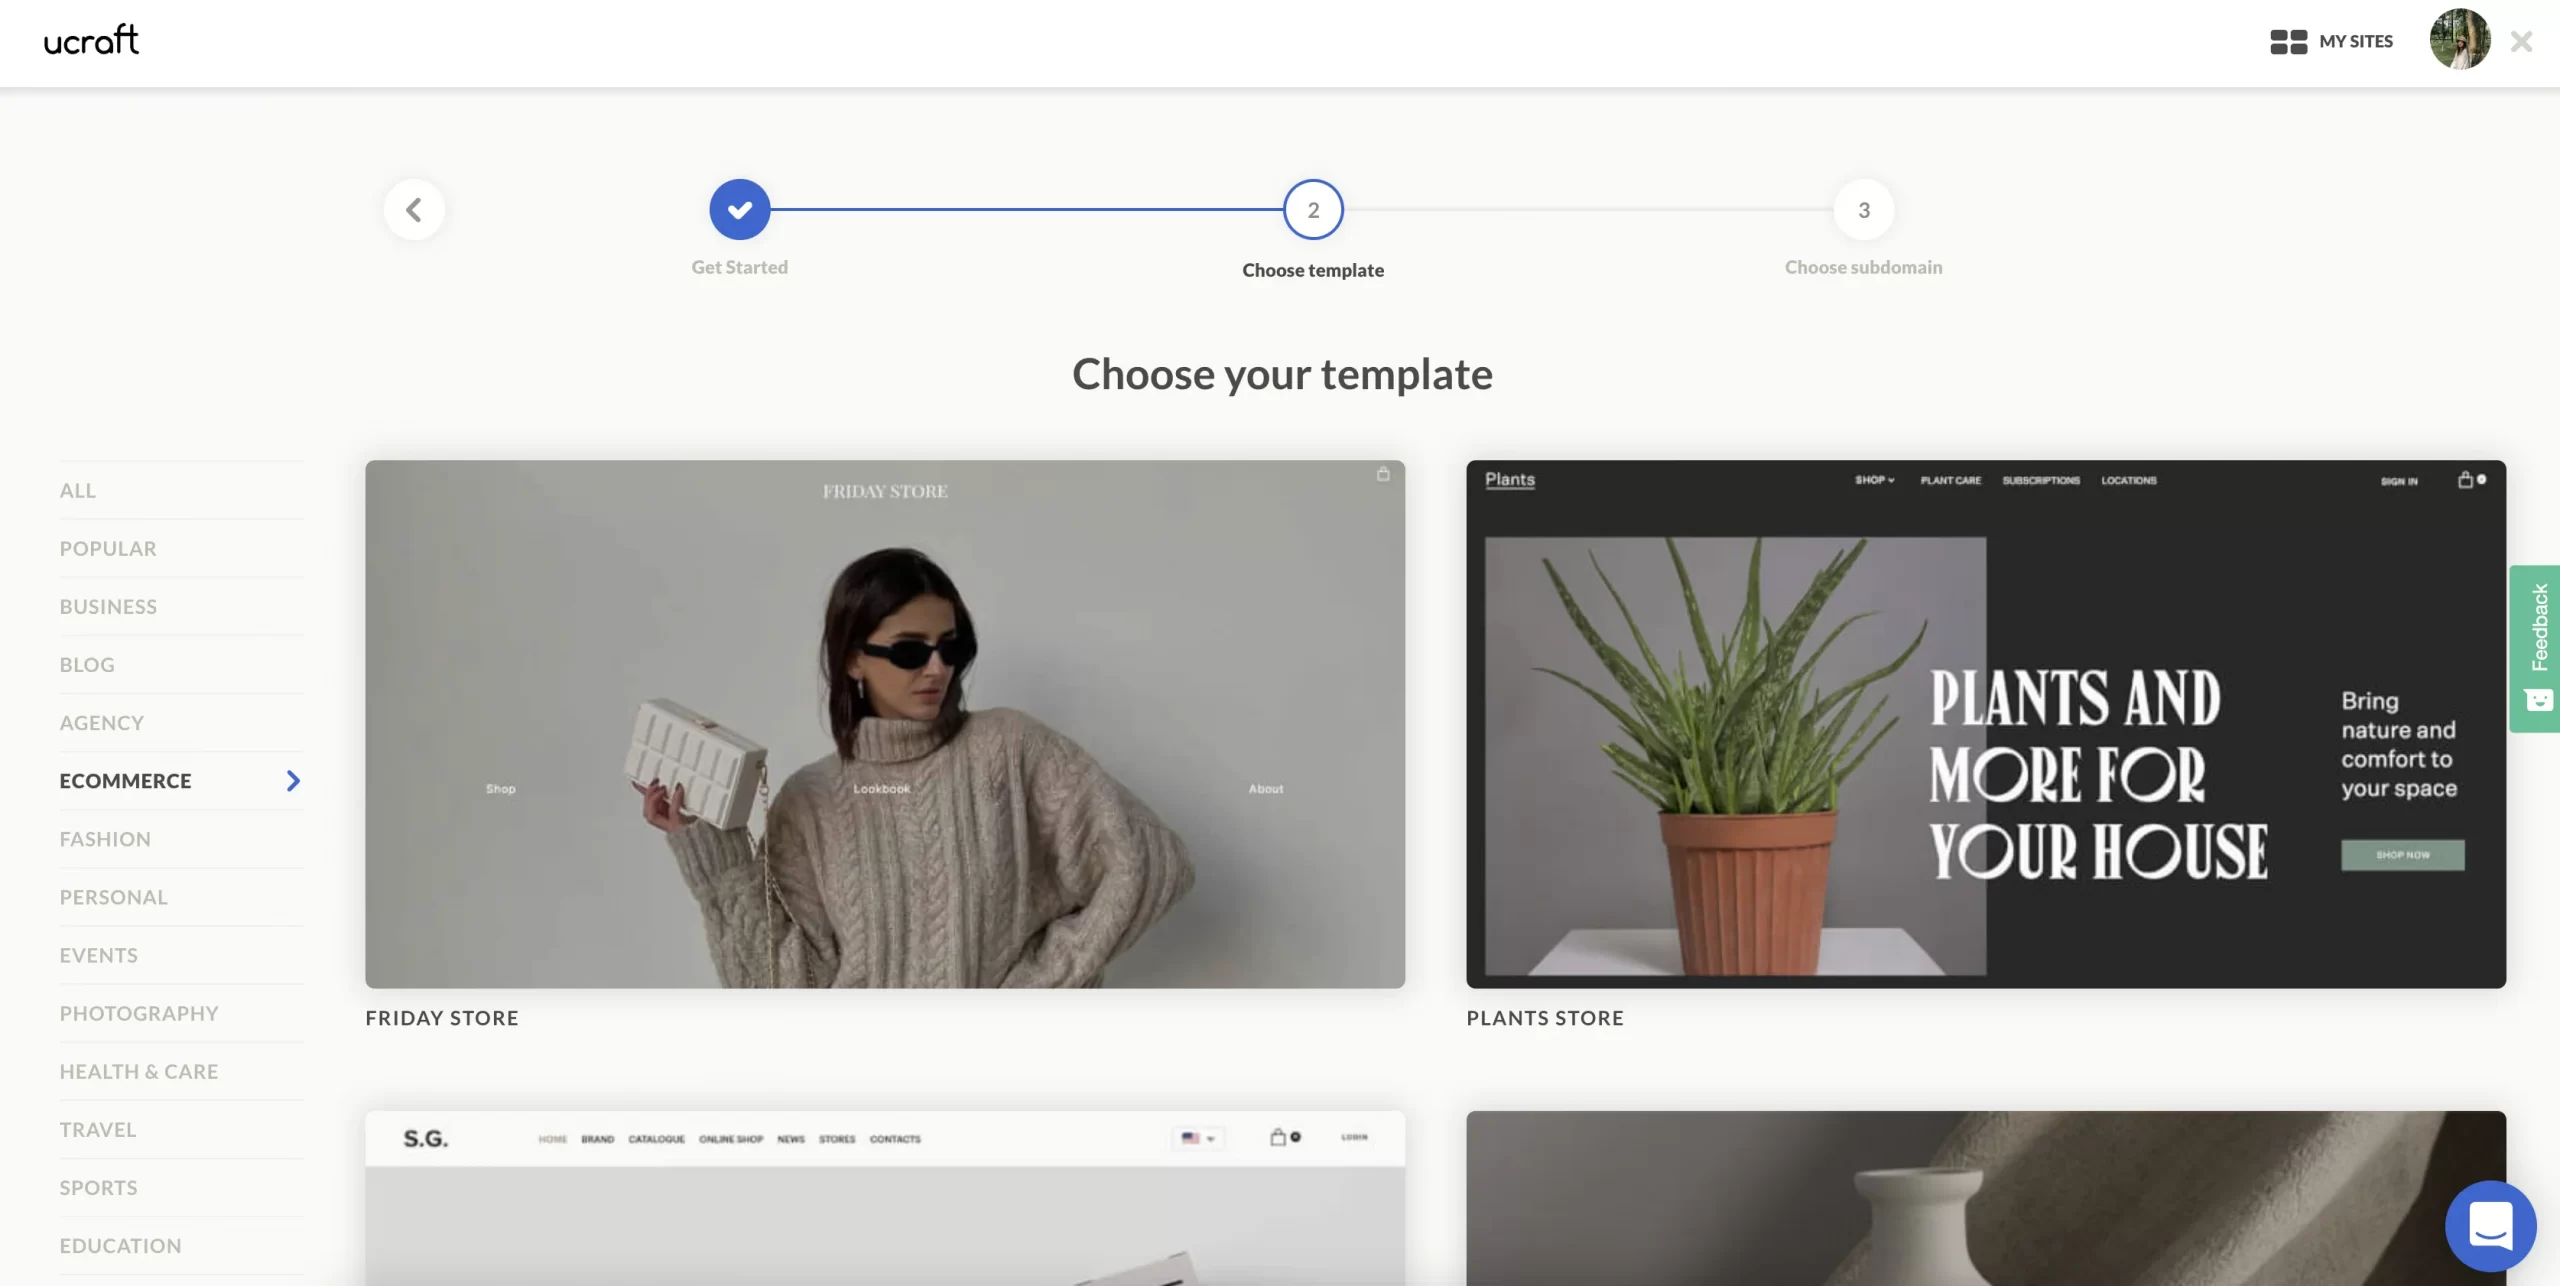Open My Sites grid icon
This screenshot has width=2560, height=1286.
(x=2287, y=42)
